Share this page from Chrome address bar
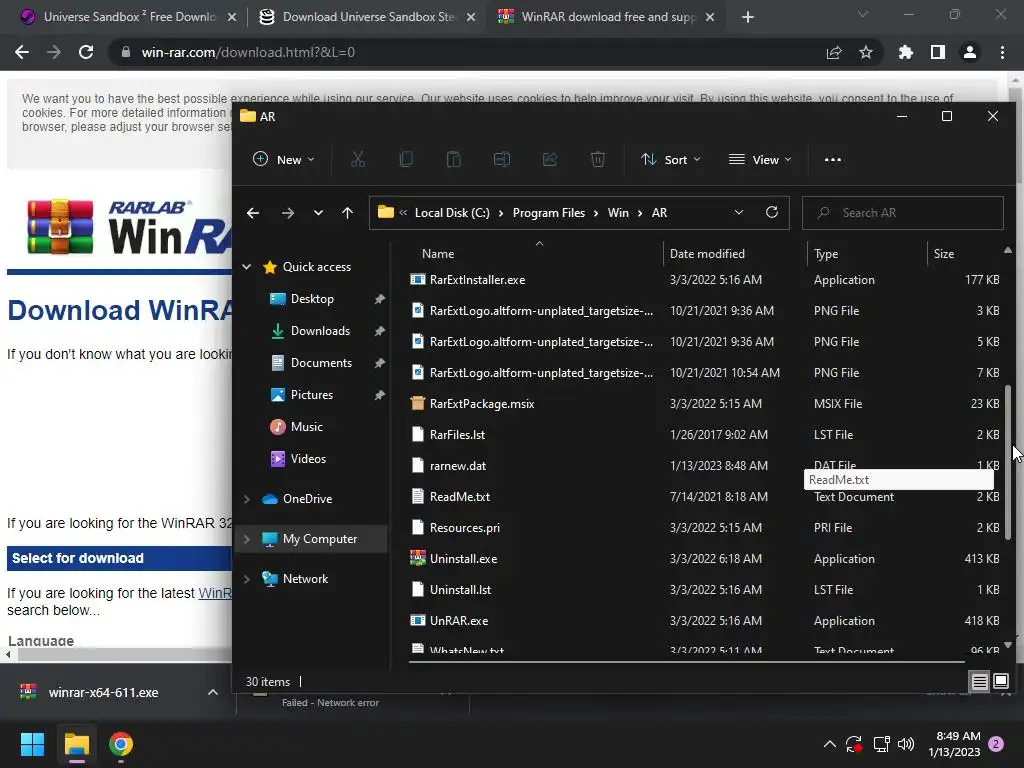 (x=834, y=52)
